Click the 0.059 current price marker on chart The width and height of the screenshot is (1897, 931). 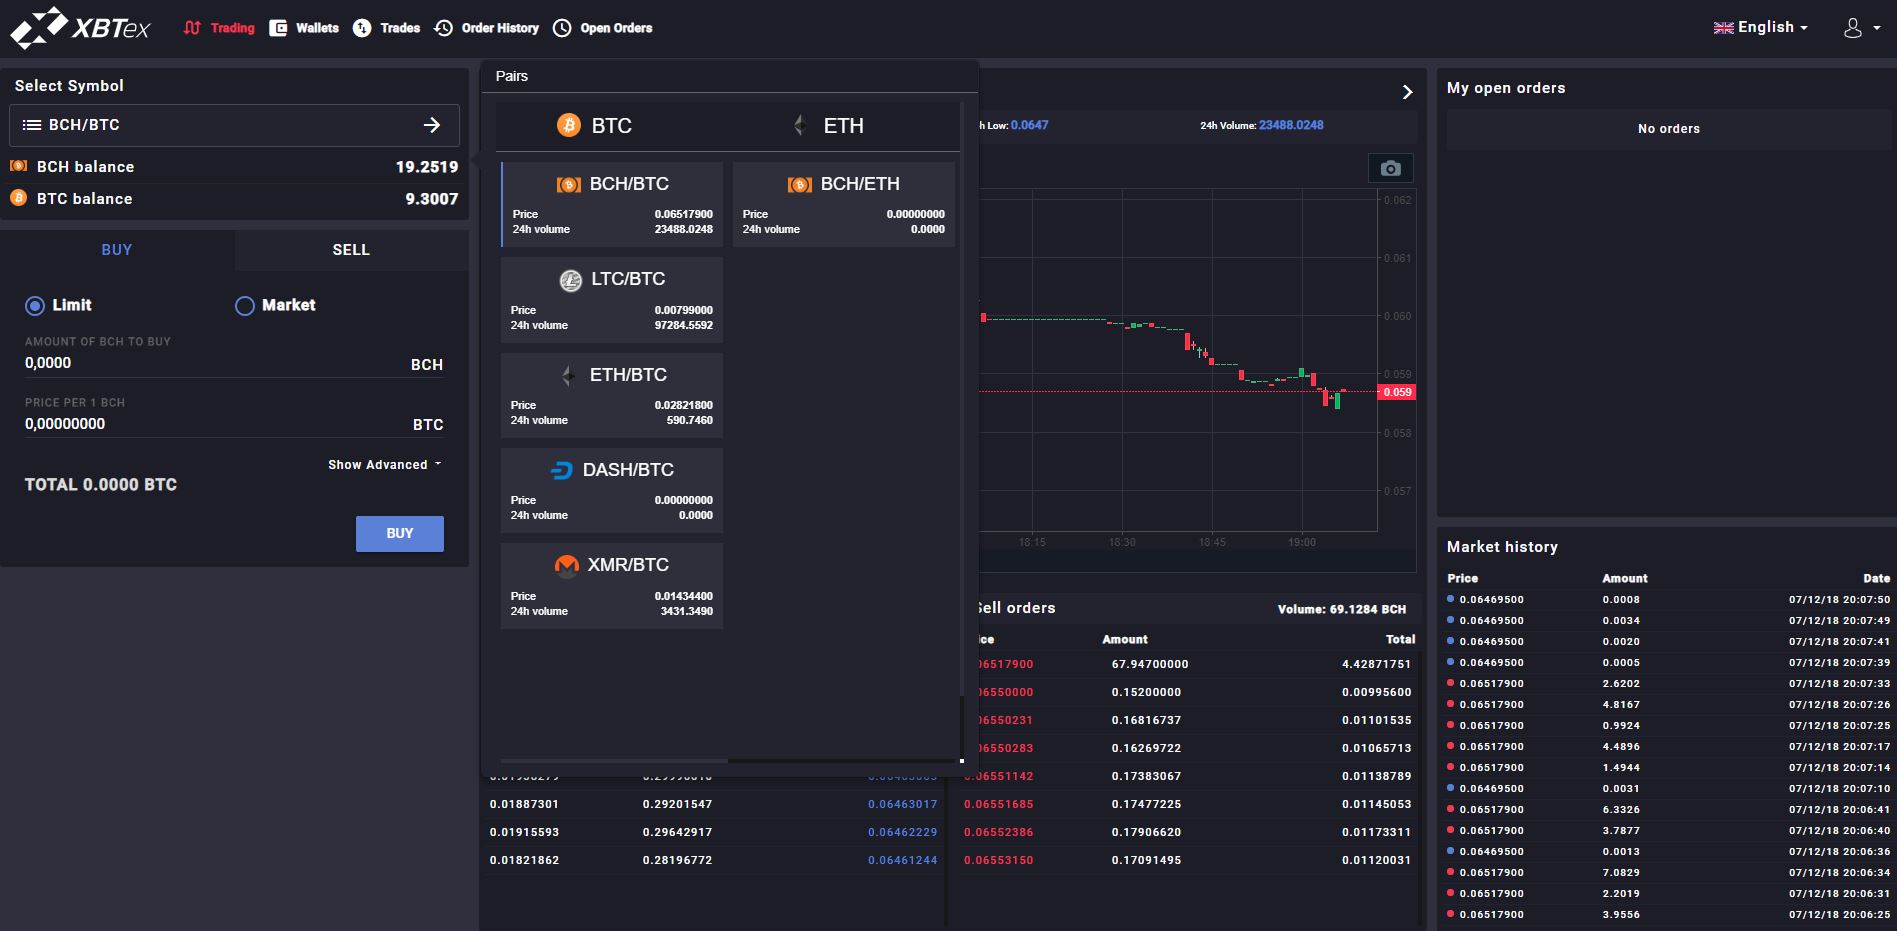[x=1397, y=392]
